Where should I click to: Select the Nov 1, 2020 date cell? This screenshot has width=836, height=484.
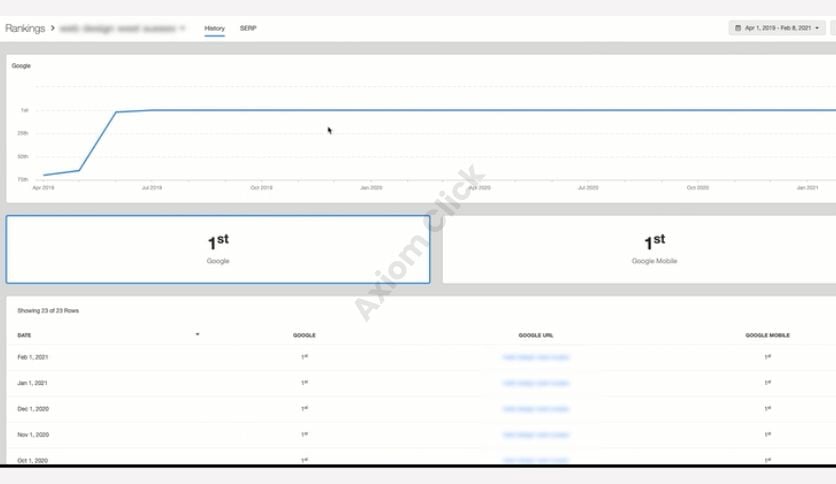33,434
